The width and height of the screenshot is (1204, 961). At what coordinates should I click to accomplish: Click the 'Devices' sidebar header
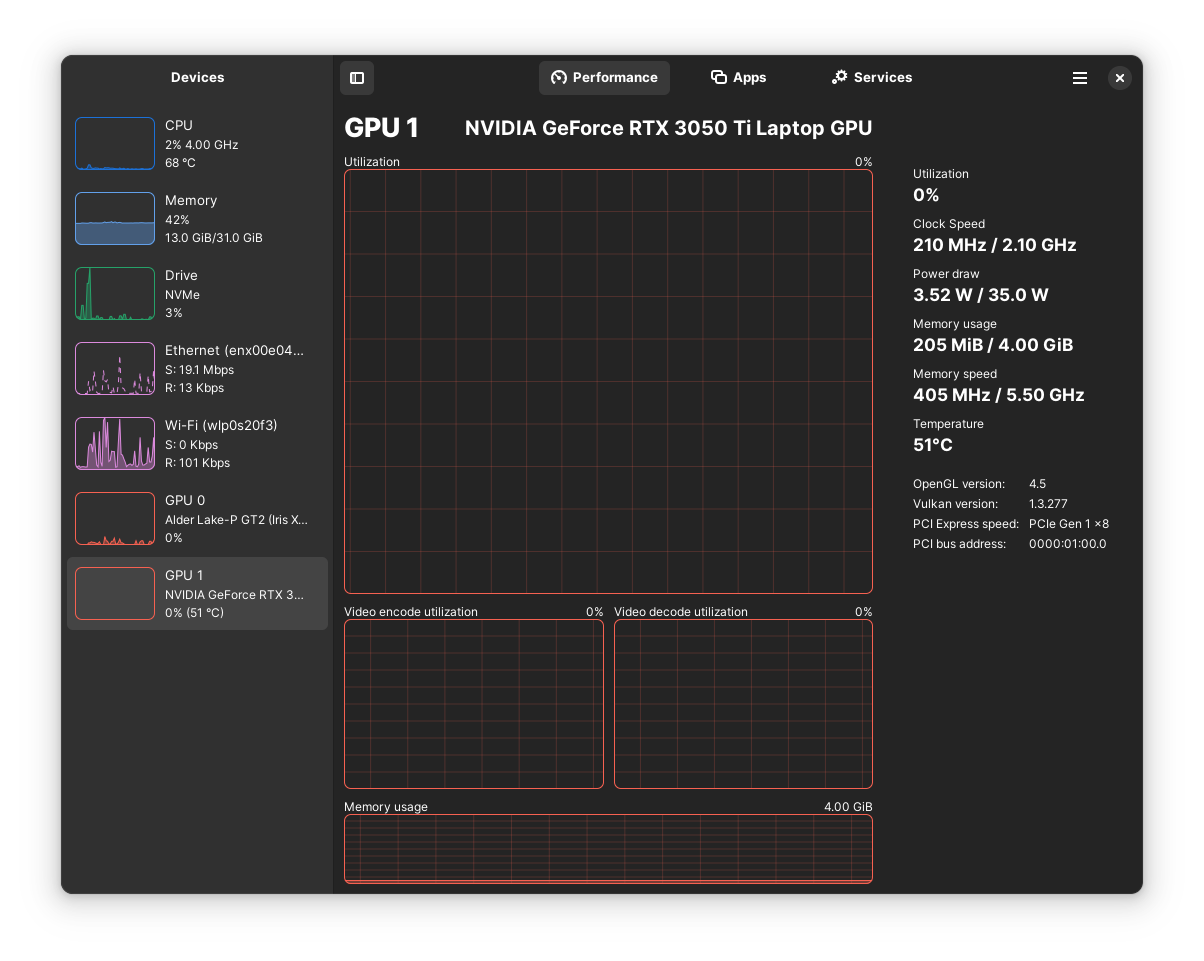click(x=197, y=78)
